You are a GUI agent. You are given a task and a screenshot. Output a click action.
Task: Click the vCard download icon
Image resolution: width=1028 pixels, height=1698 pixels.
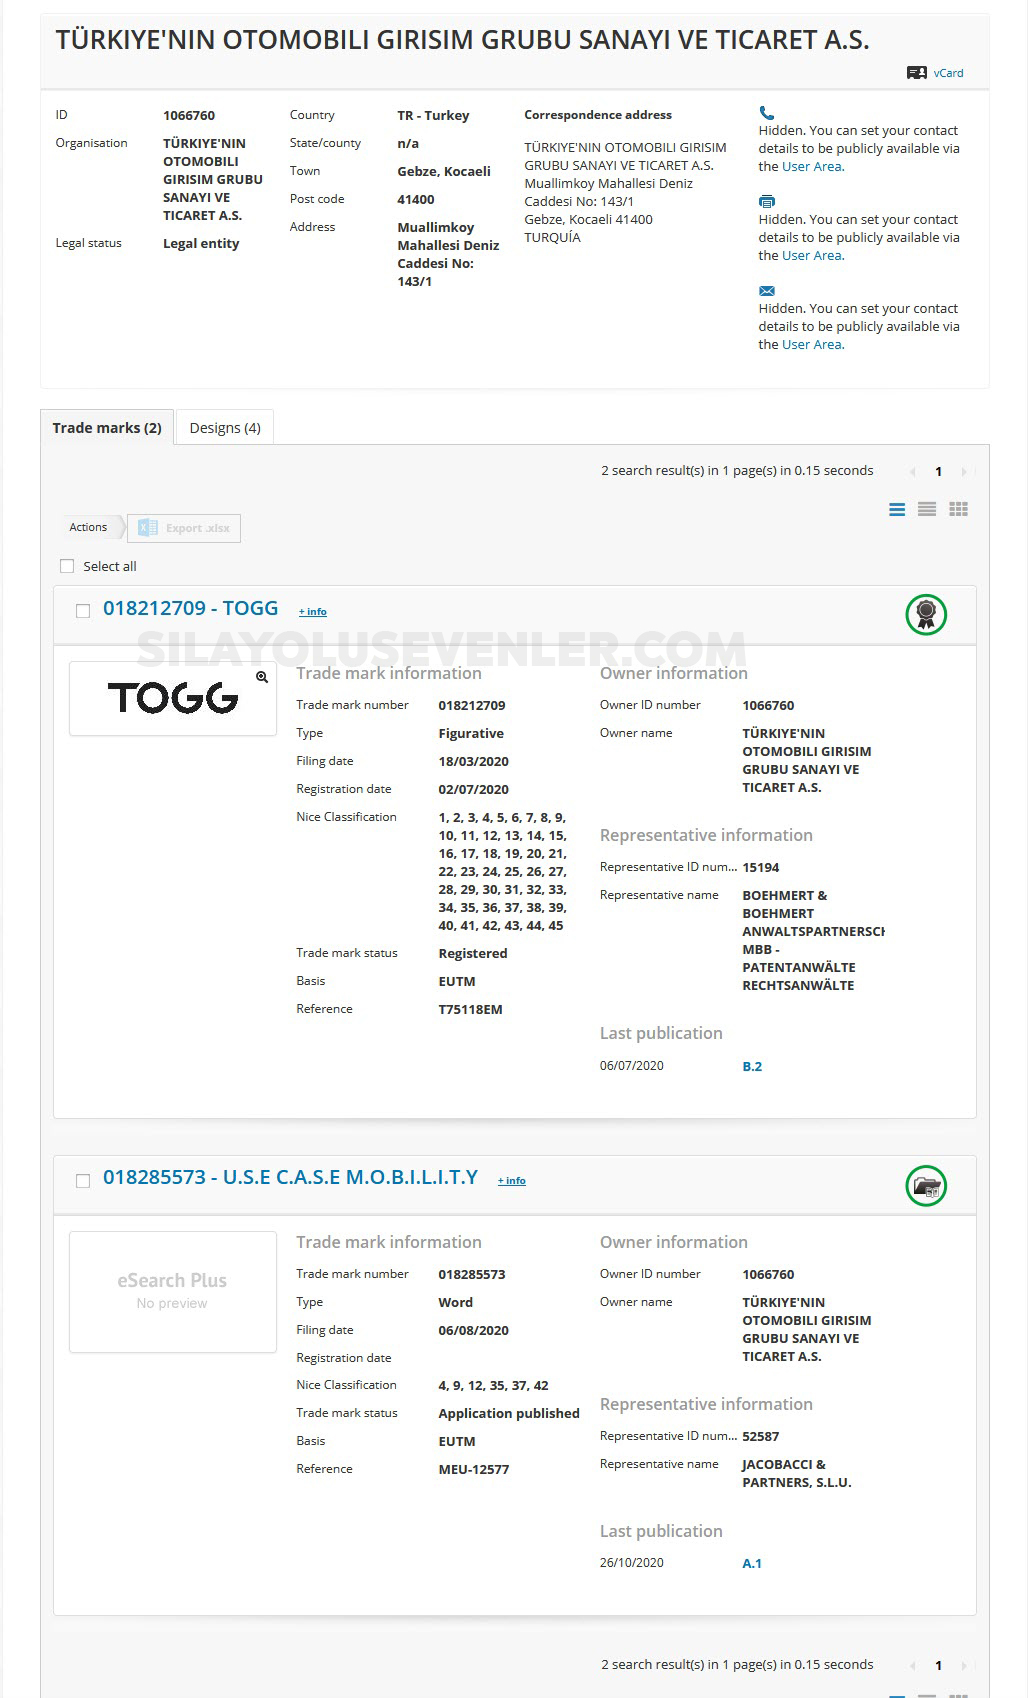(916, 73)
